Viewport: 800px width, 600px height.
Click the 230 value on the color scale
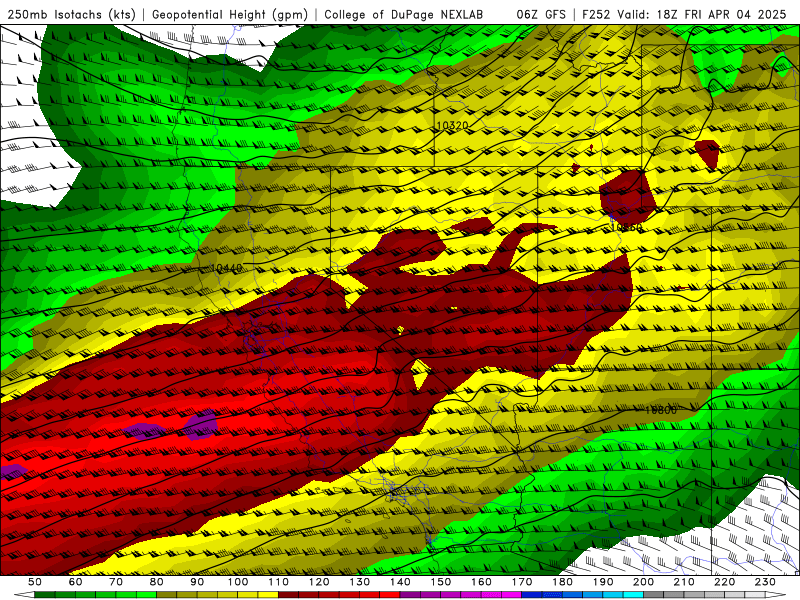coord(765,582)
